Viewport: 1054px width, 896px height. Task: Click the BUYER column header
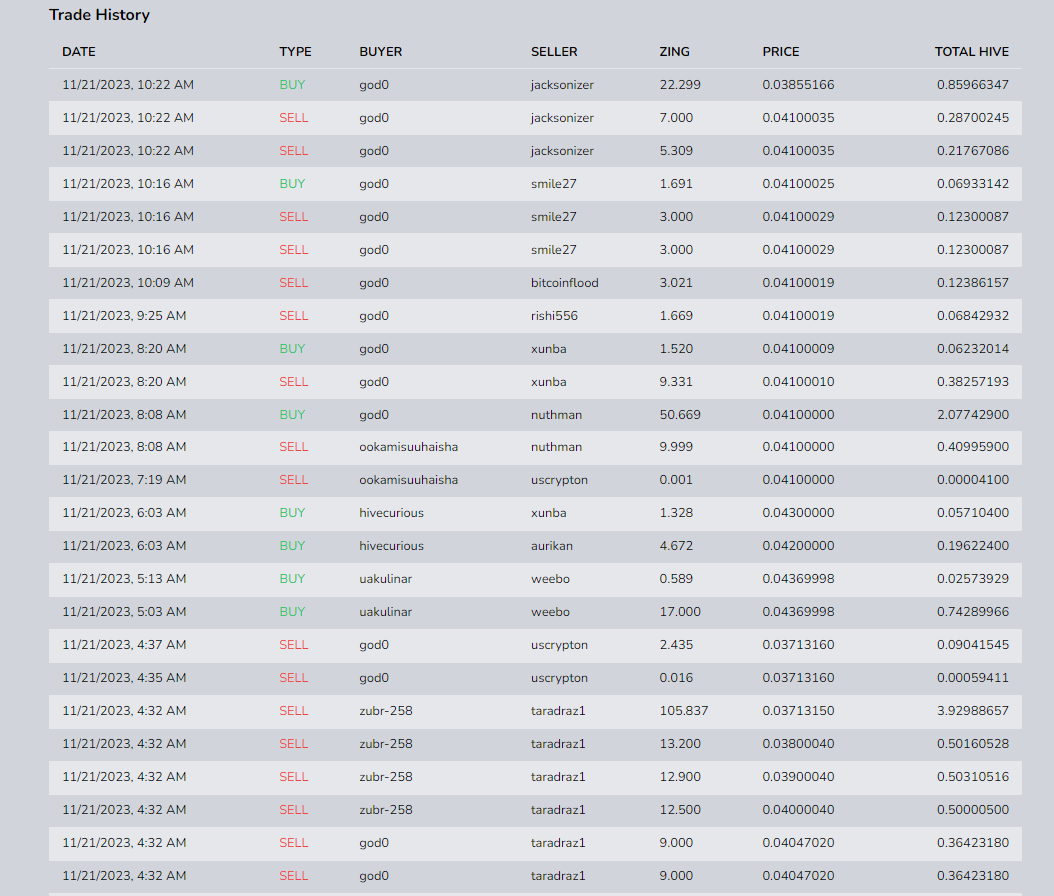click(380, 52)
